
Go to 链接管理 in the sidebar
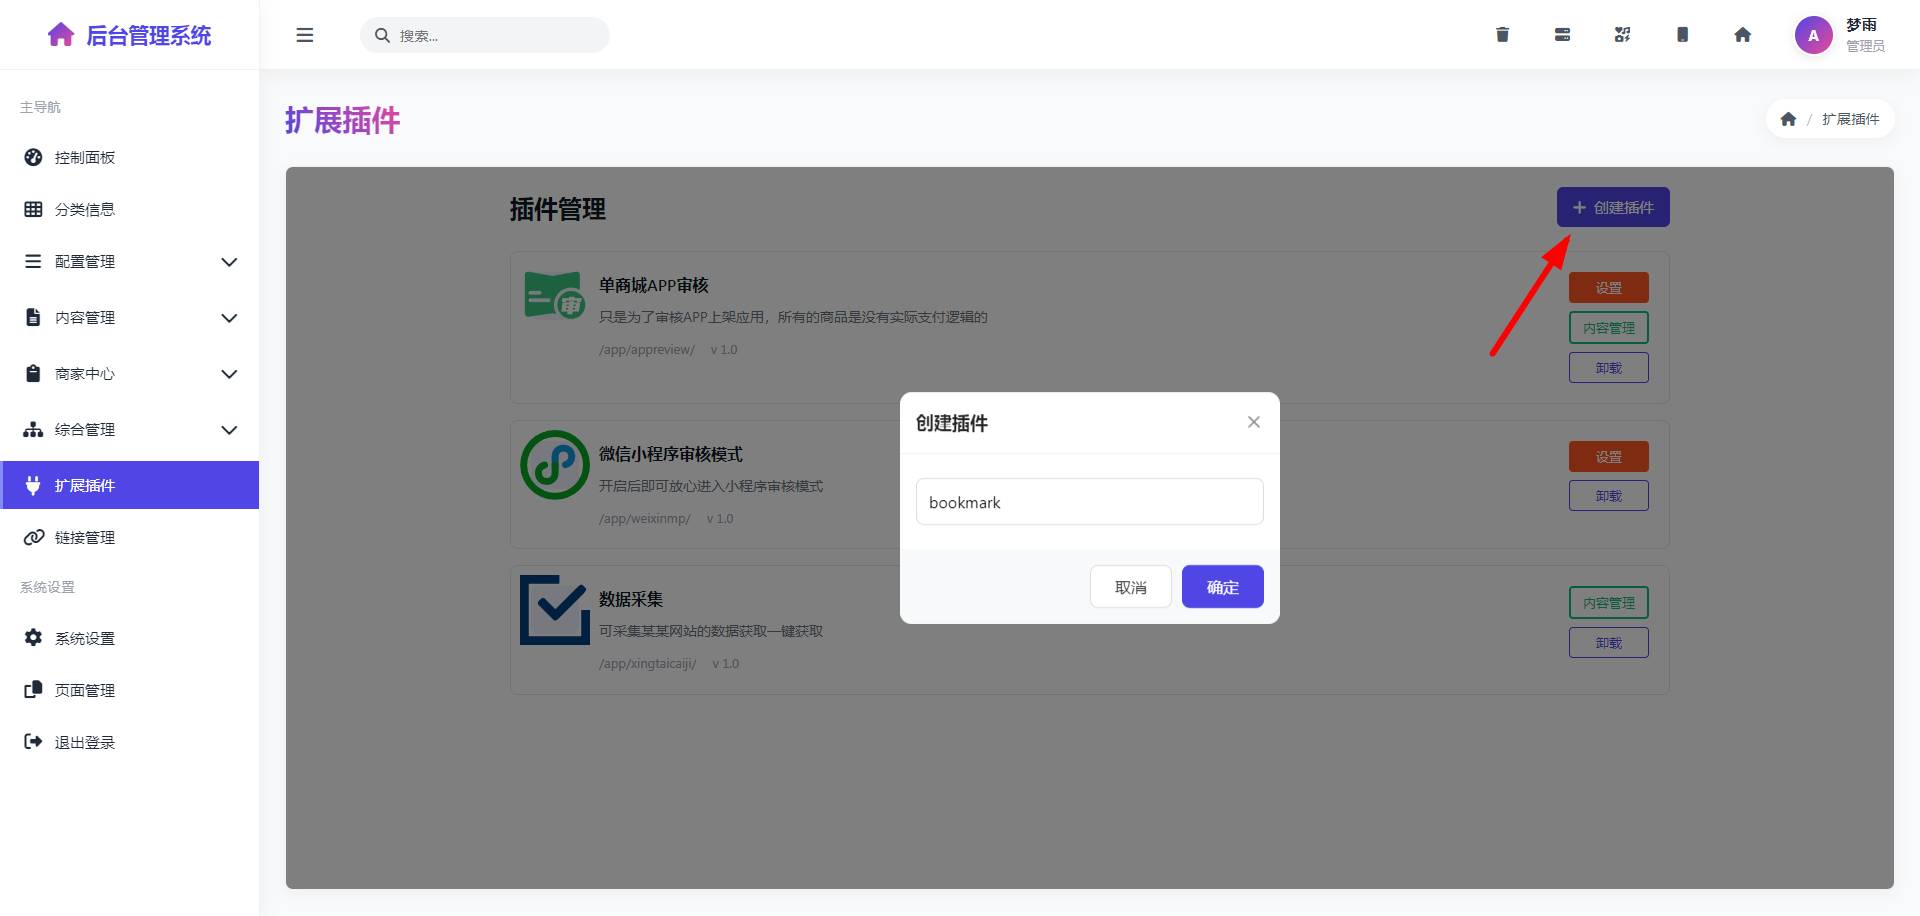[85, 538]
